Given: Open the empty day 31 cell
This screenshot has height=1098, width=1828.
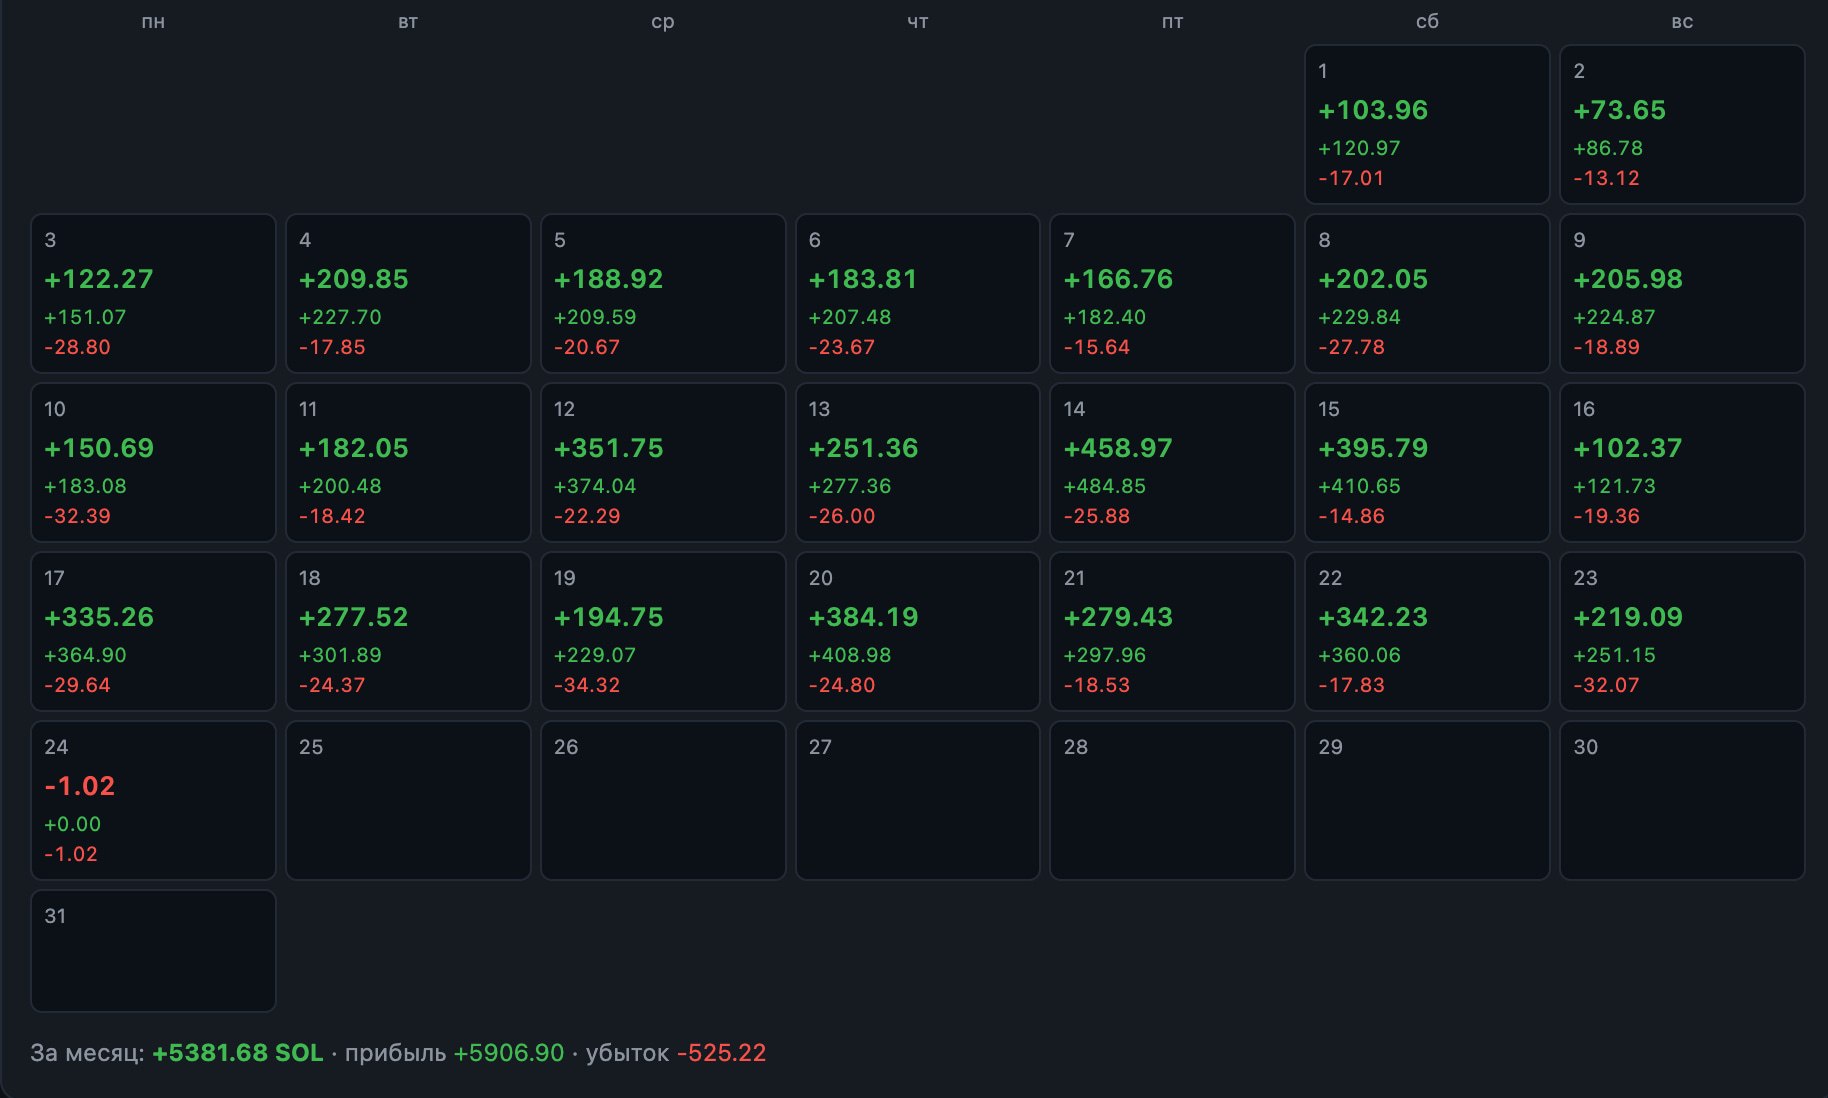Looking at the screenshot, I should tap(153, 951).
